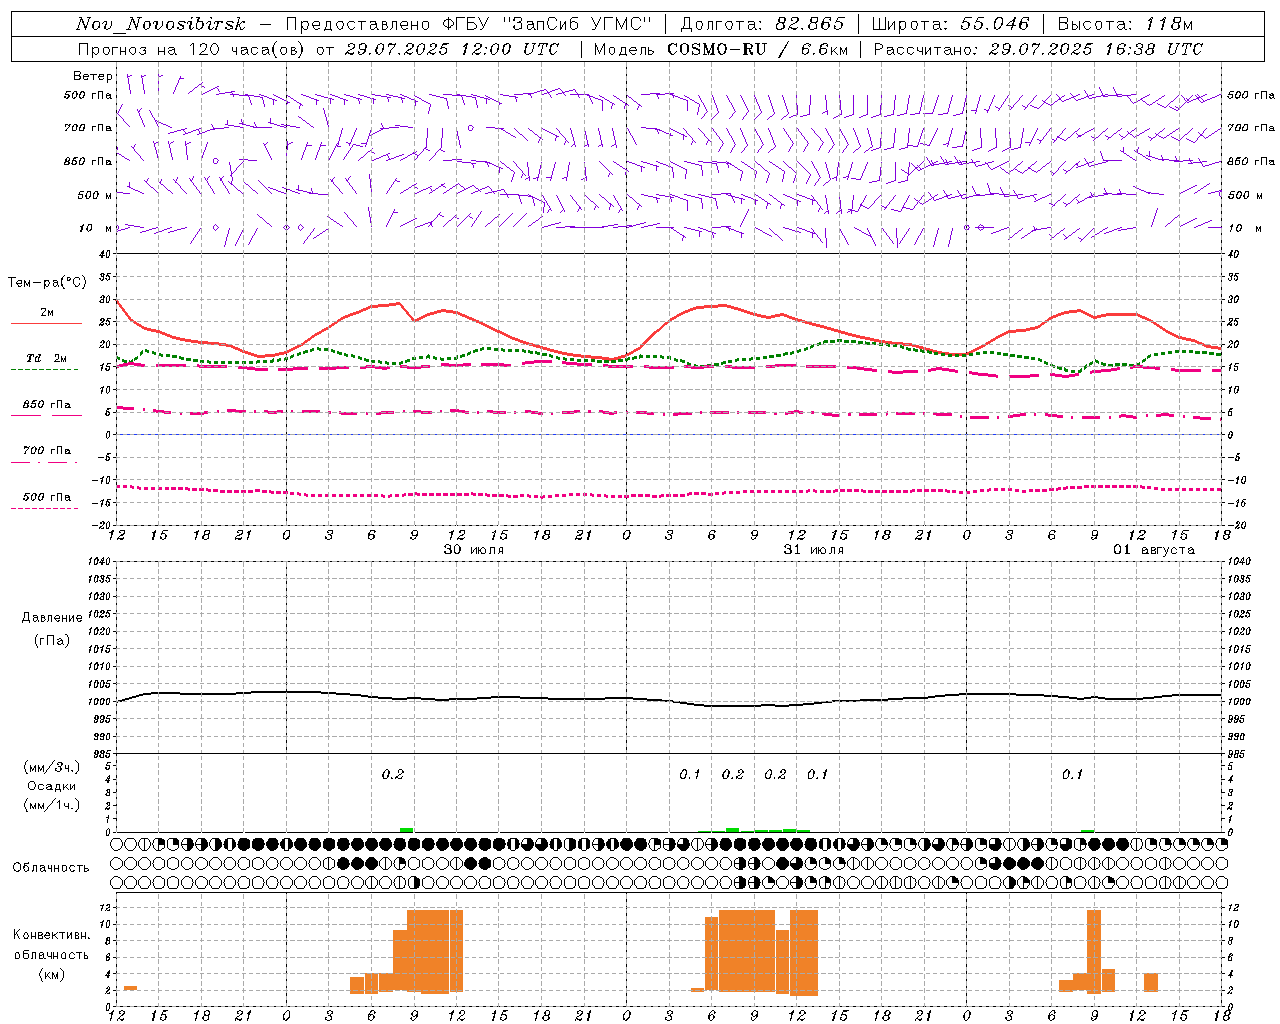Click the 31 июля date label
This screenshot has height=1024, width=1280.
814,550
